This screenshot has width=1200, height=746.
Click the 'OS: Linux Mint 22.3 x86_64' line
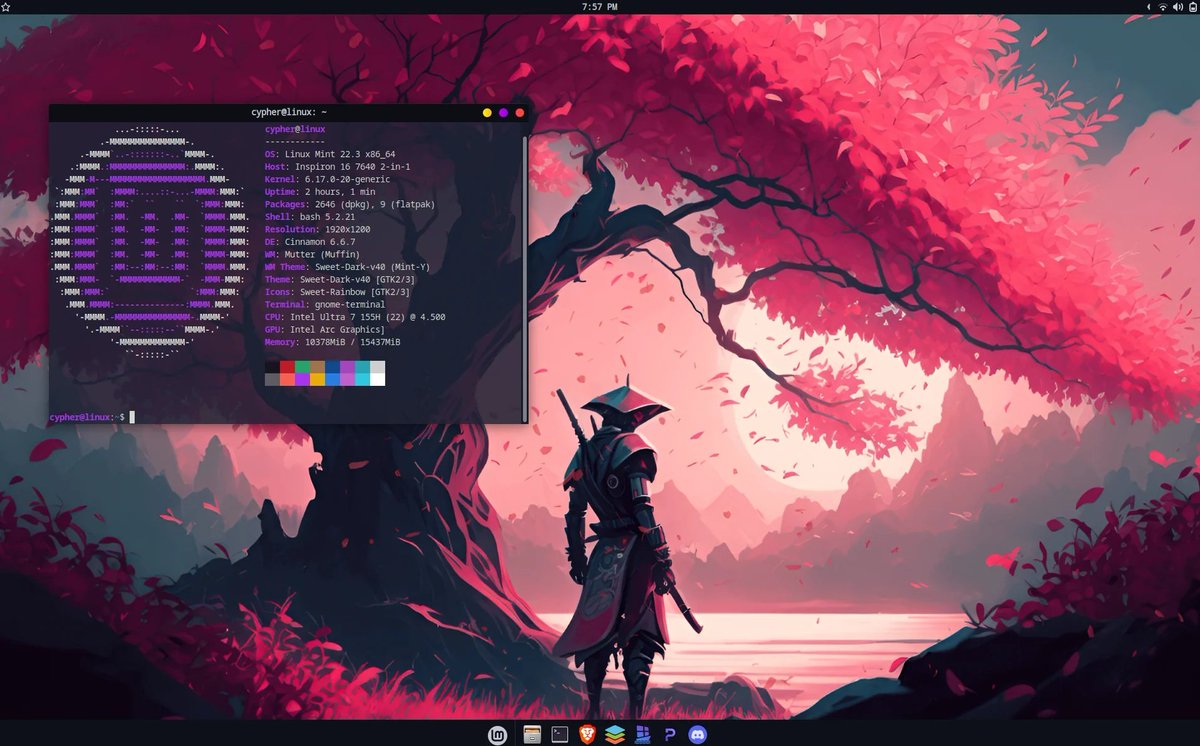click(x=330, y=154)
